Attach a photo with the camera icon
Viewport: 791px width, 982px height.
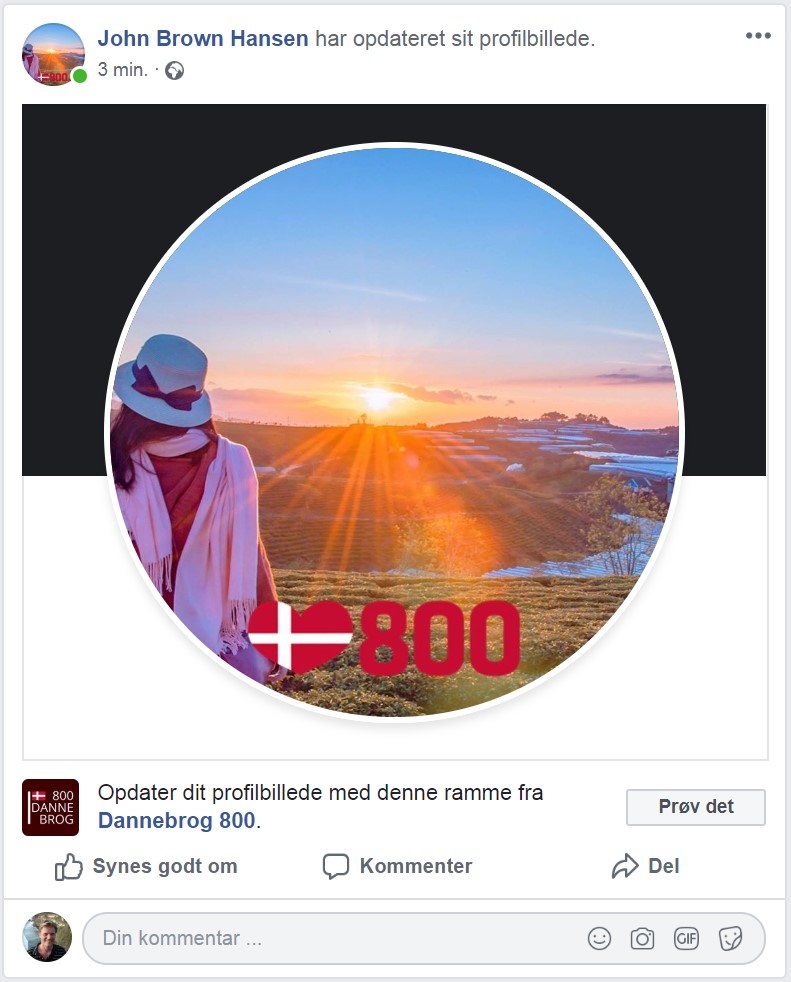[642, 938]
